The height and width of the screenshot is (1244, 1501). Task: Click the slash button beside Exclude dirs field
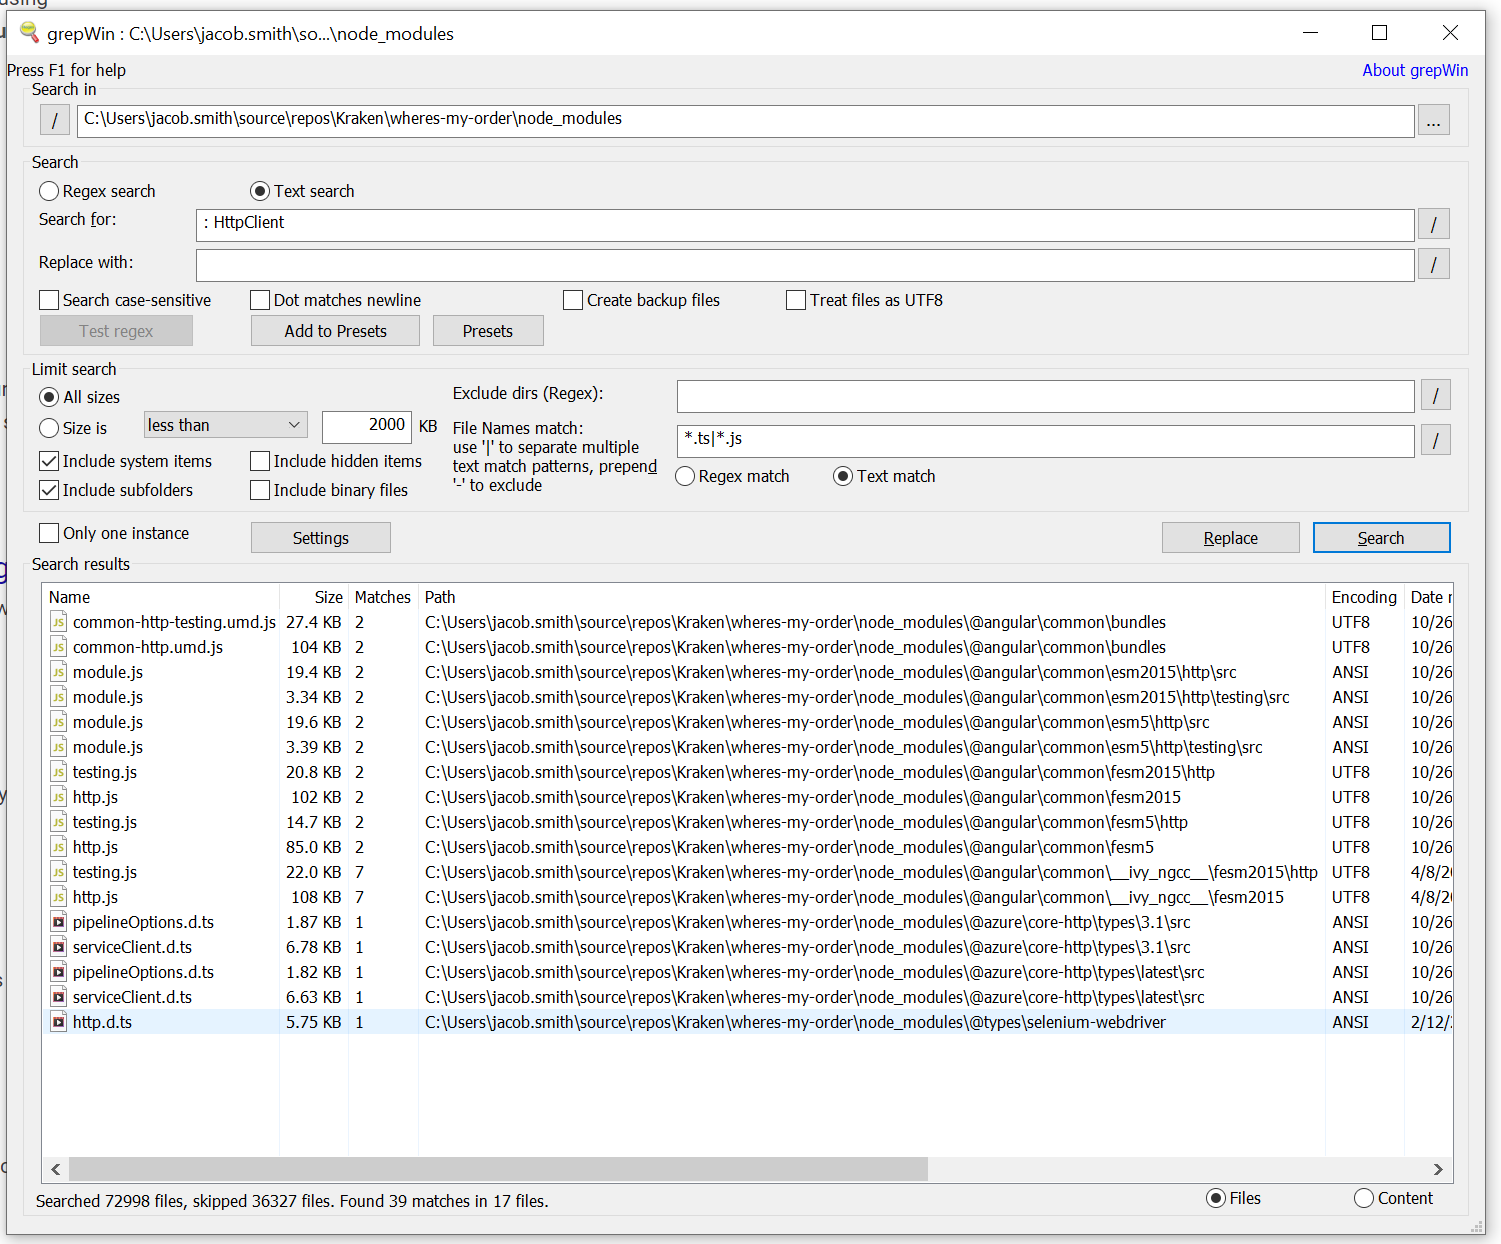click(x=1436, y=396)
